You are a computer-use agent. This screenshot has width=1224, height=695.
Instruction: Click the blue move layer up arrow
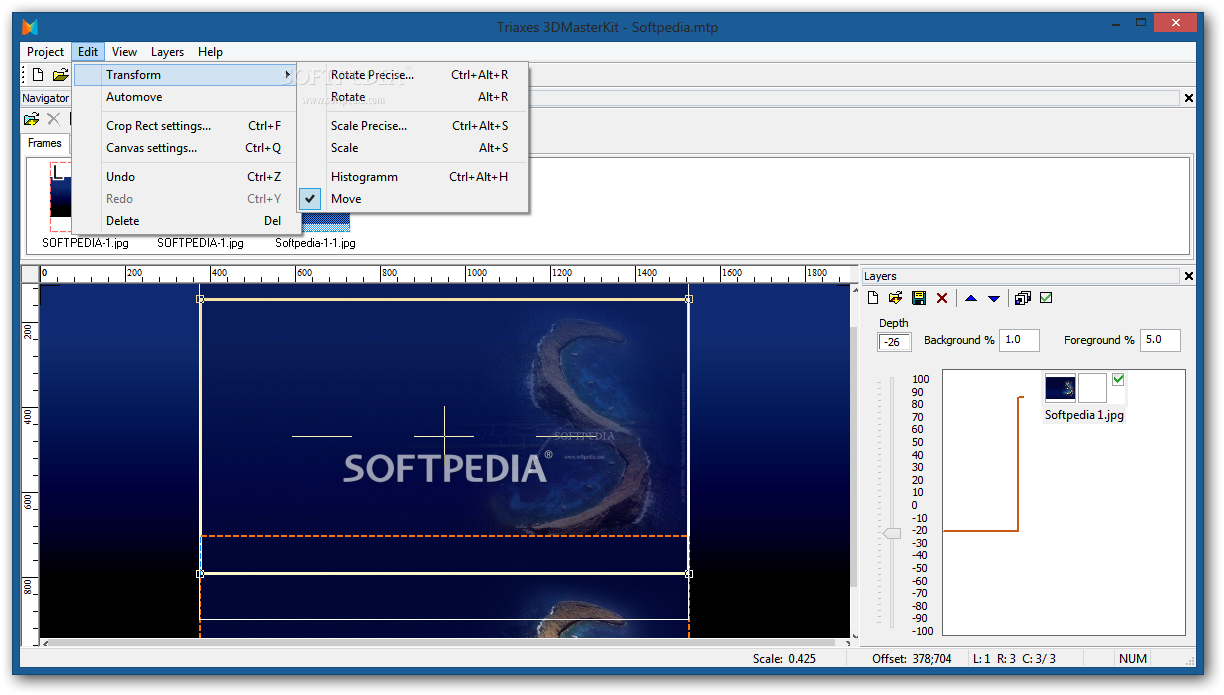(x=971, y=298)
